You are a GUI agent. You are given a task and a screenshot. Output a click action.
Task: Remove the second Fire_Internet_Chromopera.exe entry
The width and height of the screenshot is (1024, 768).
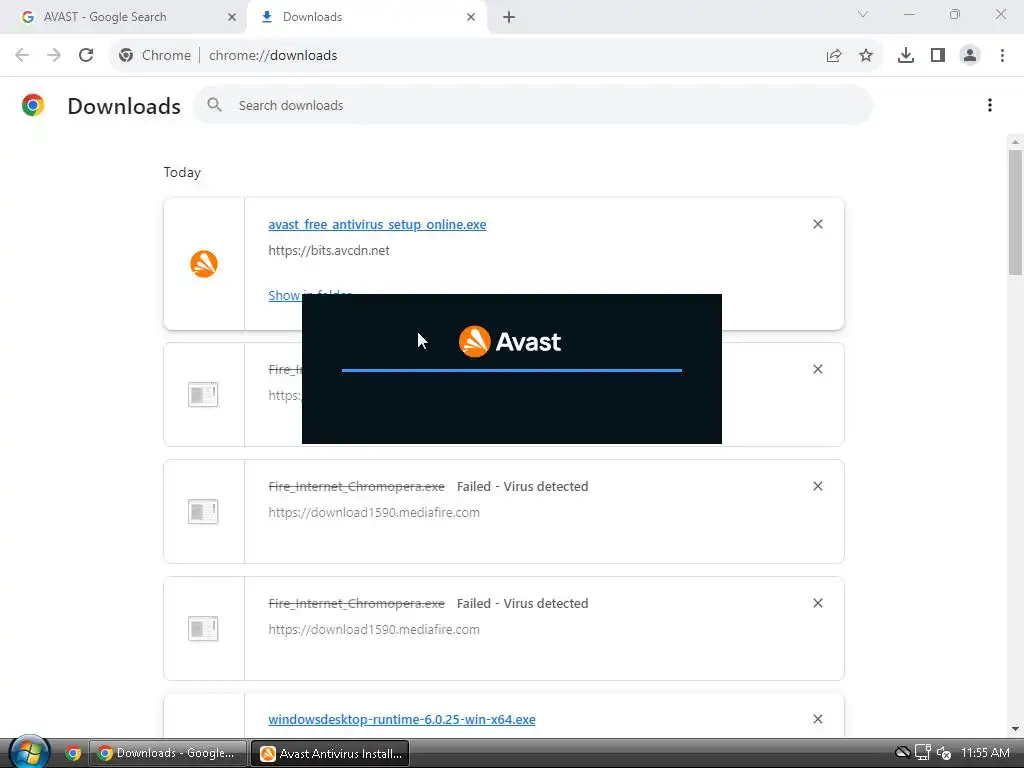click(818, 486)
